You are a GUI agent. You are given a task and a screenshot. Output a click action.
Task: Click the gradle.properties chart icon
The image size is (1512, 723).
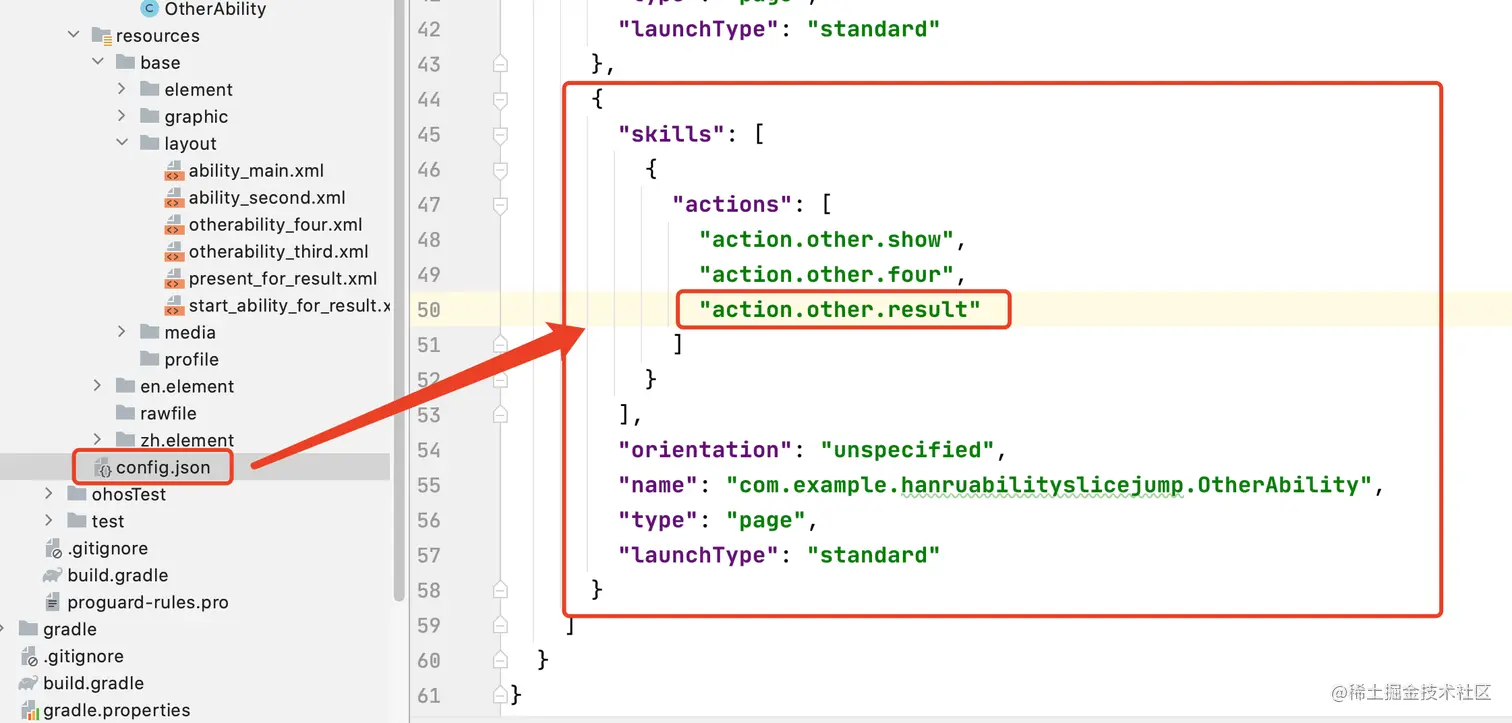point(29,711)
